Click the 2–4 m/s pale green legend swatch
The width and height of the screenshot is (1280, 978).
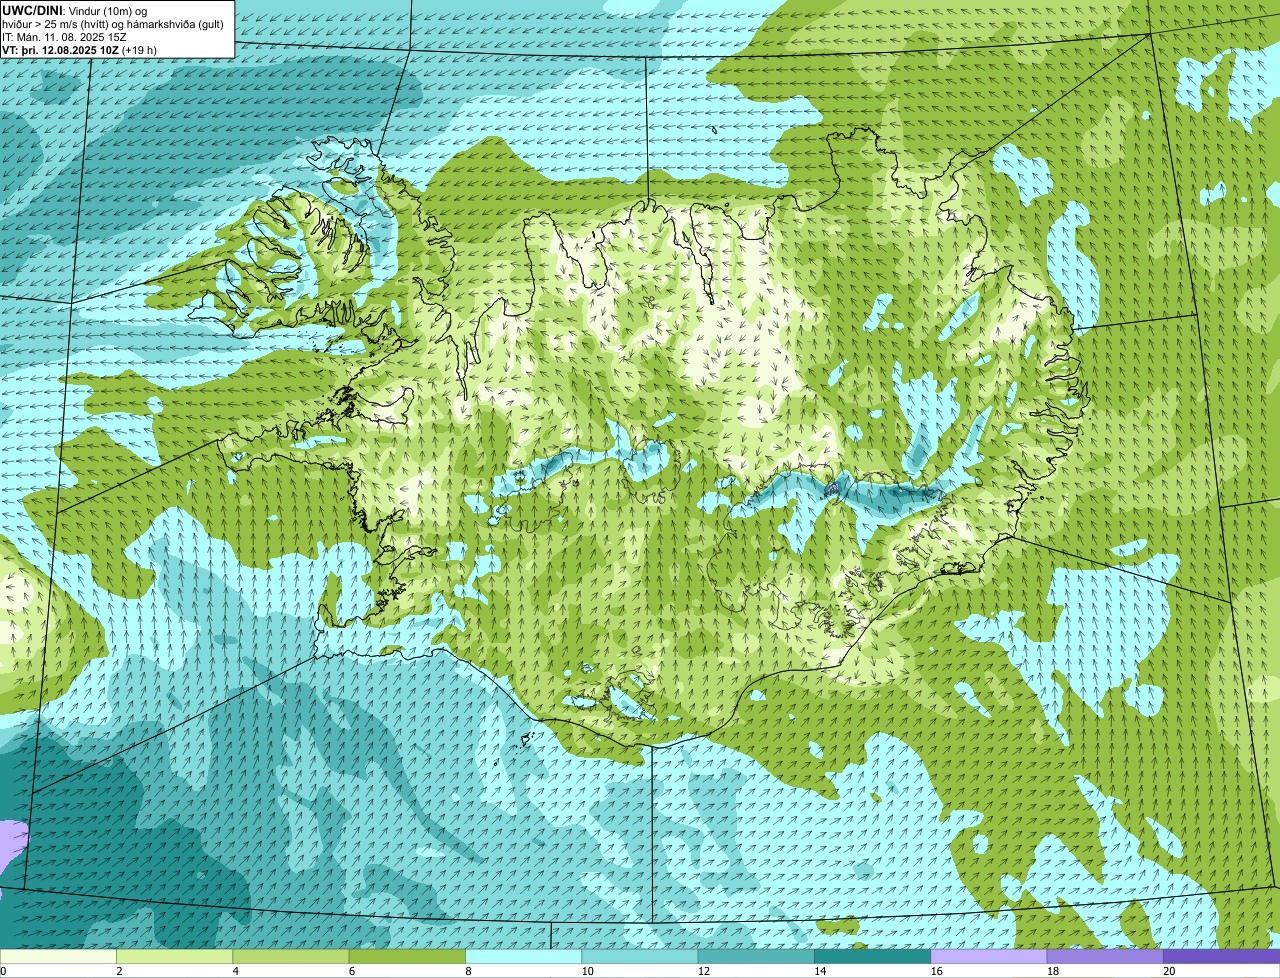pos(174,957)
